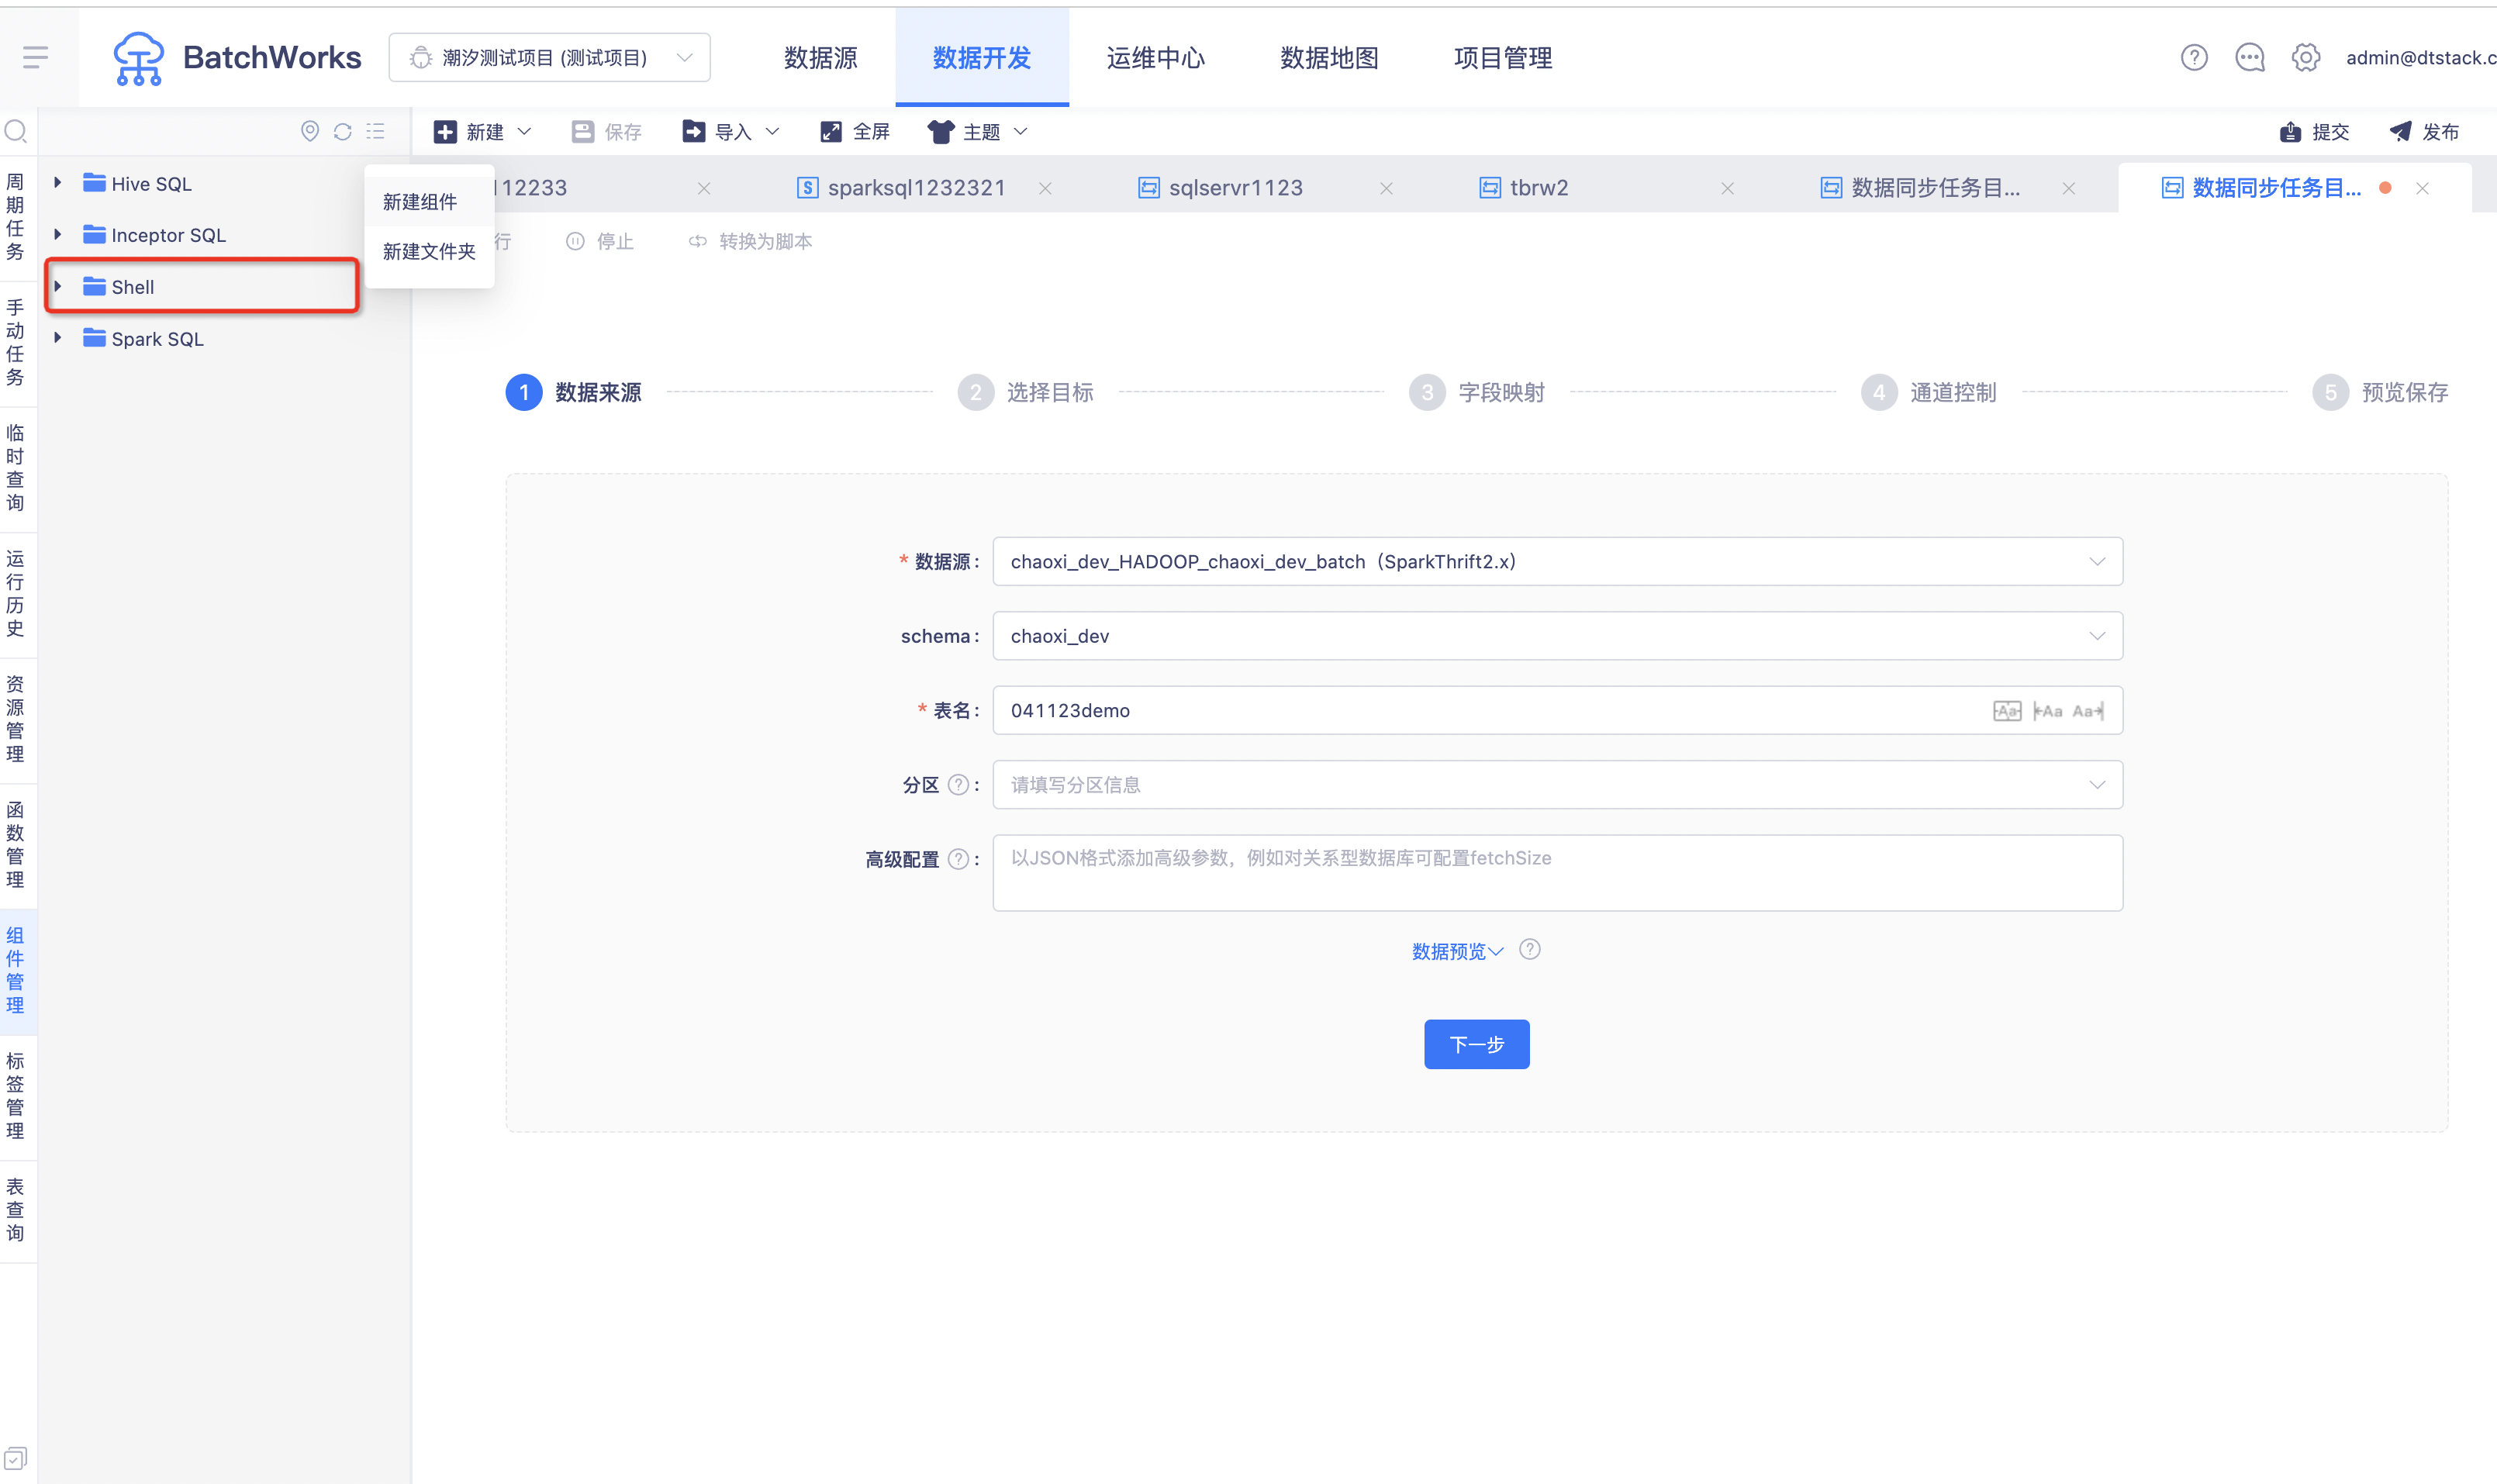Open the 分区 partition dropdown

pos(1558,785)
